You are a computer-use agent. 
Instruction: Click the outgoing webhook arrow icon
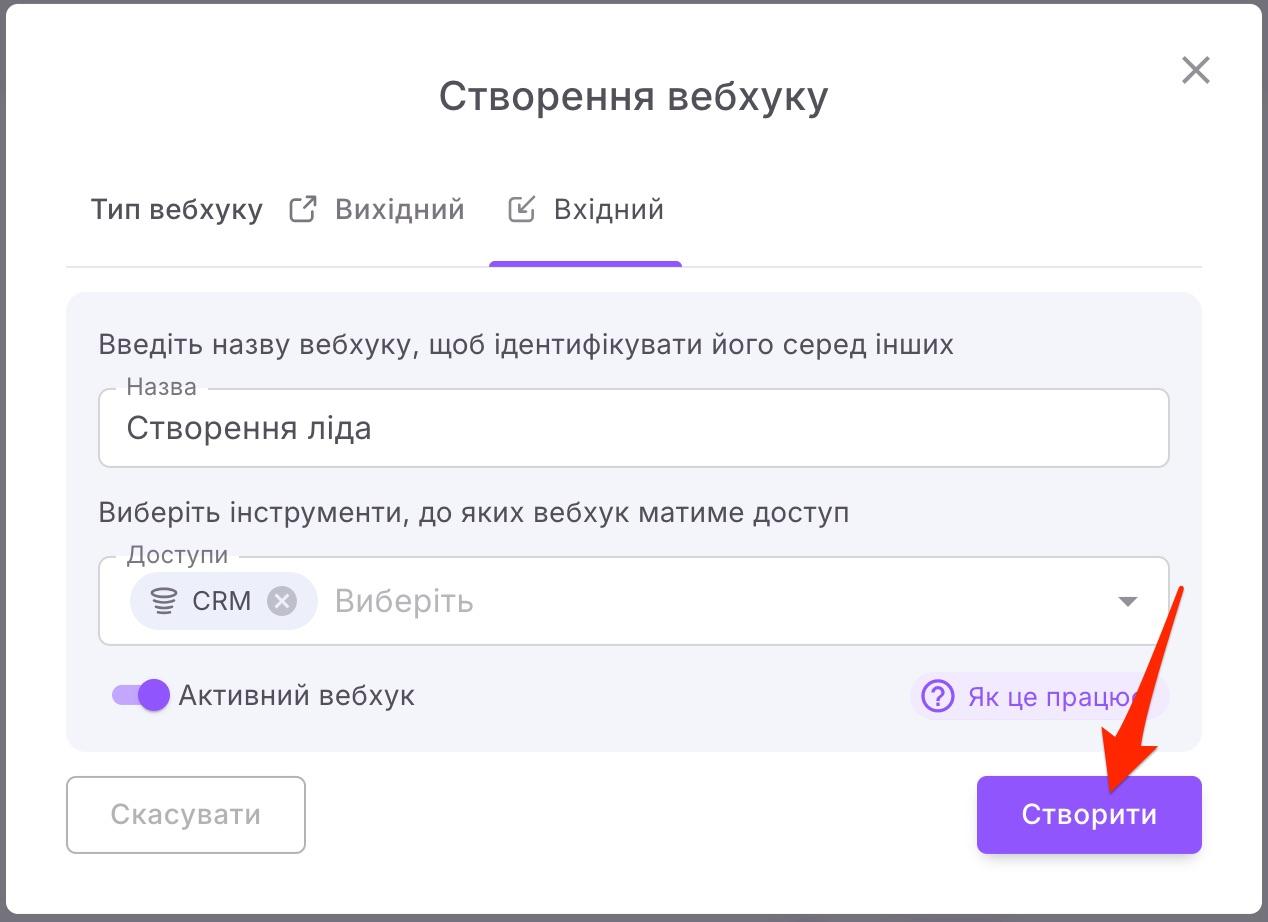point(302,208)
